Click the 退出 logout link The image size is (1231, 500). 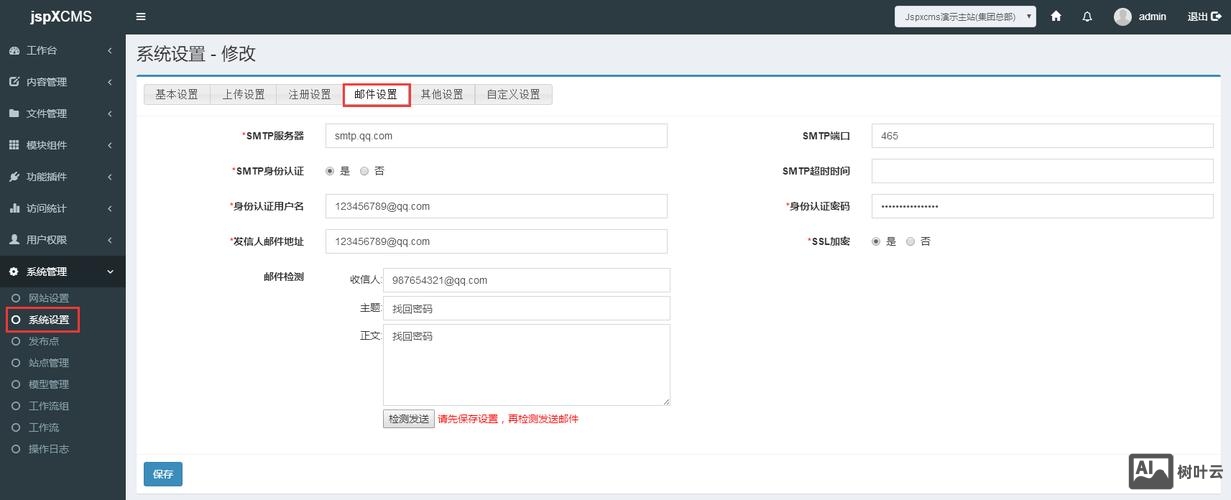(1204, 17)
